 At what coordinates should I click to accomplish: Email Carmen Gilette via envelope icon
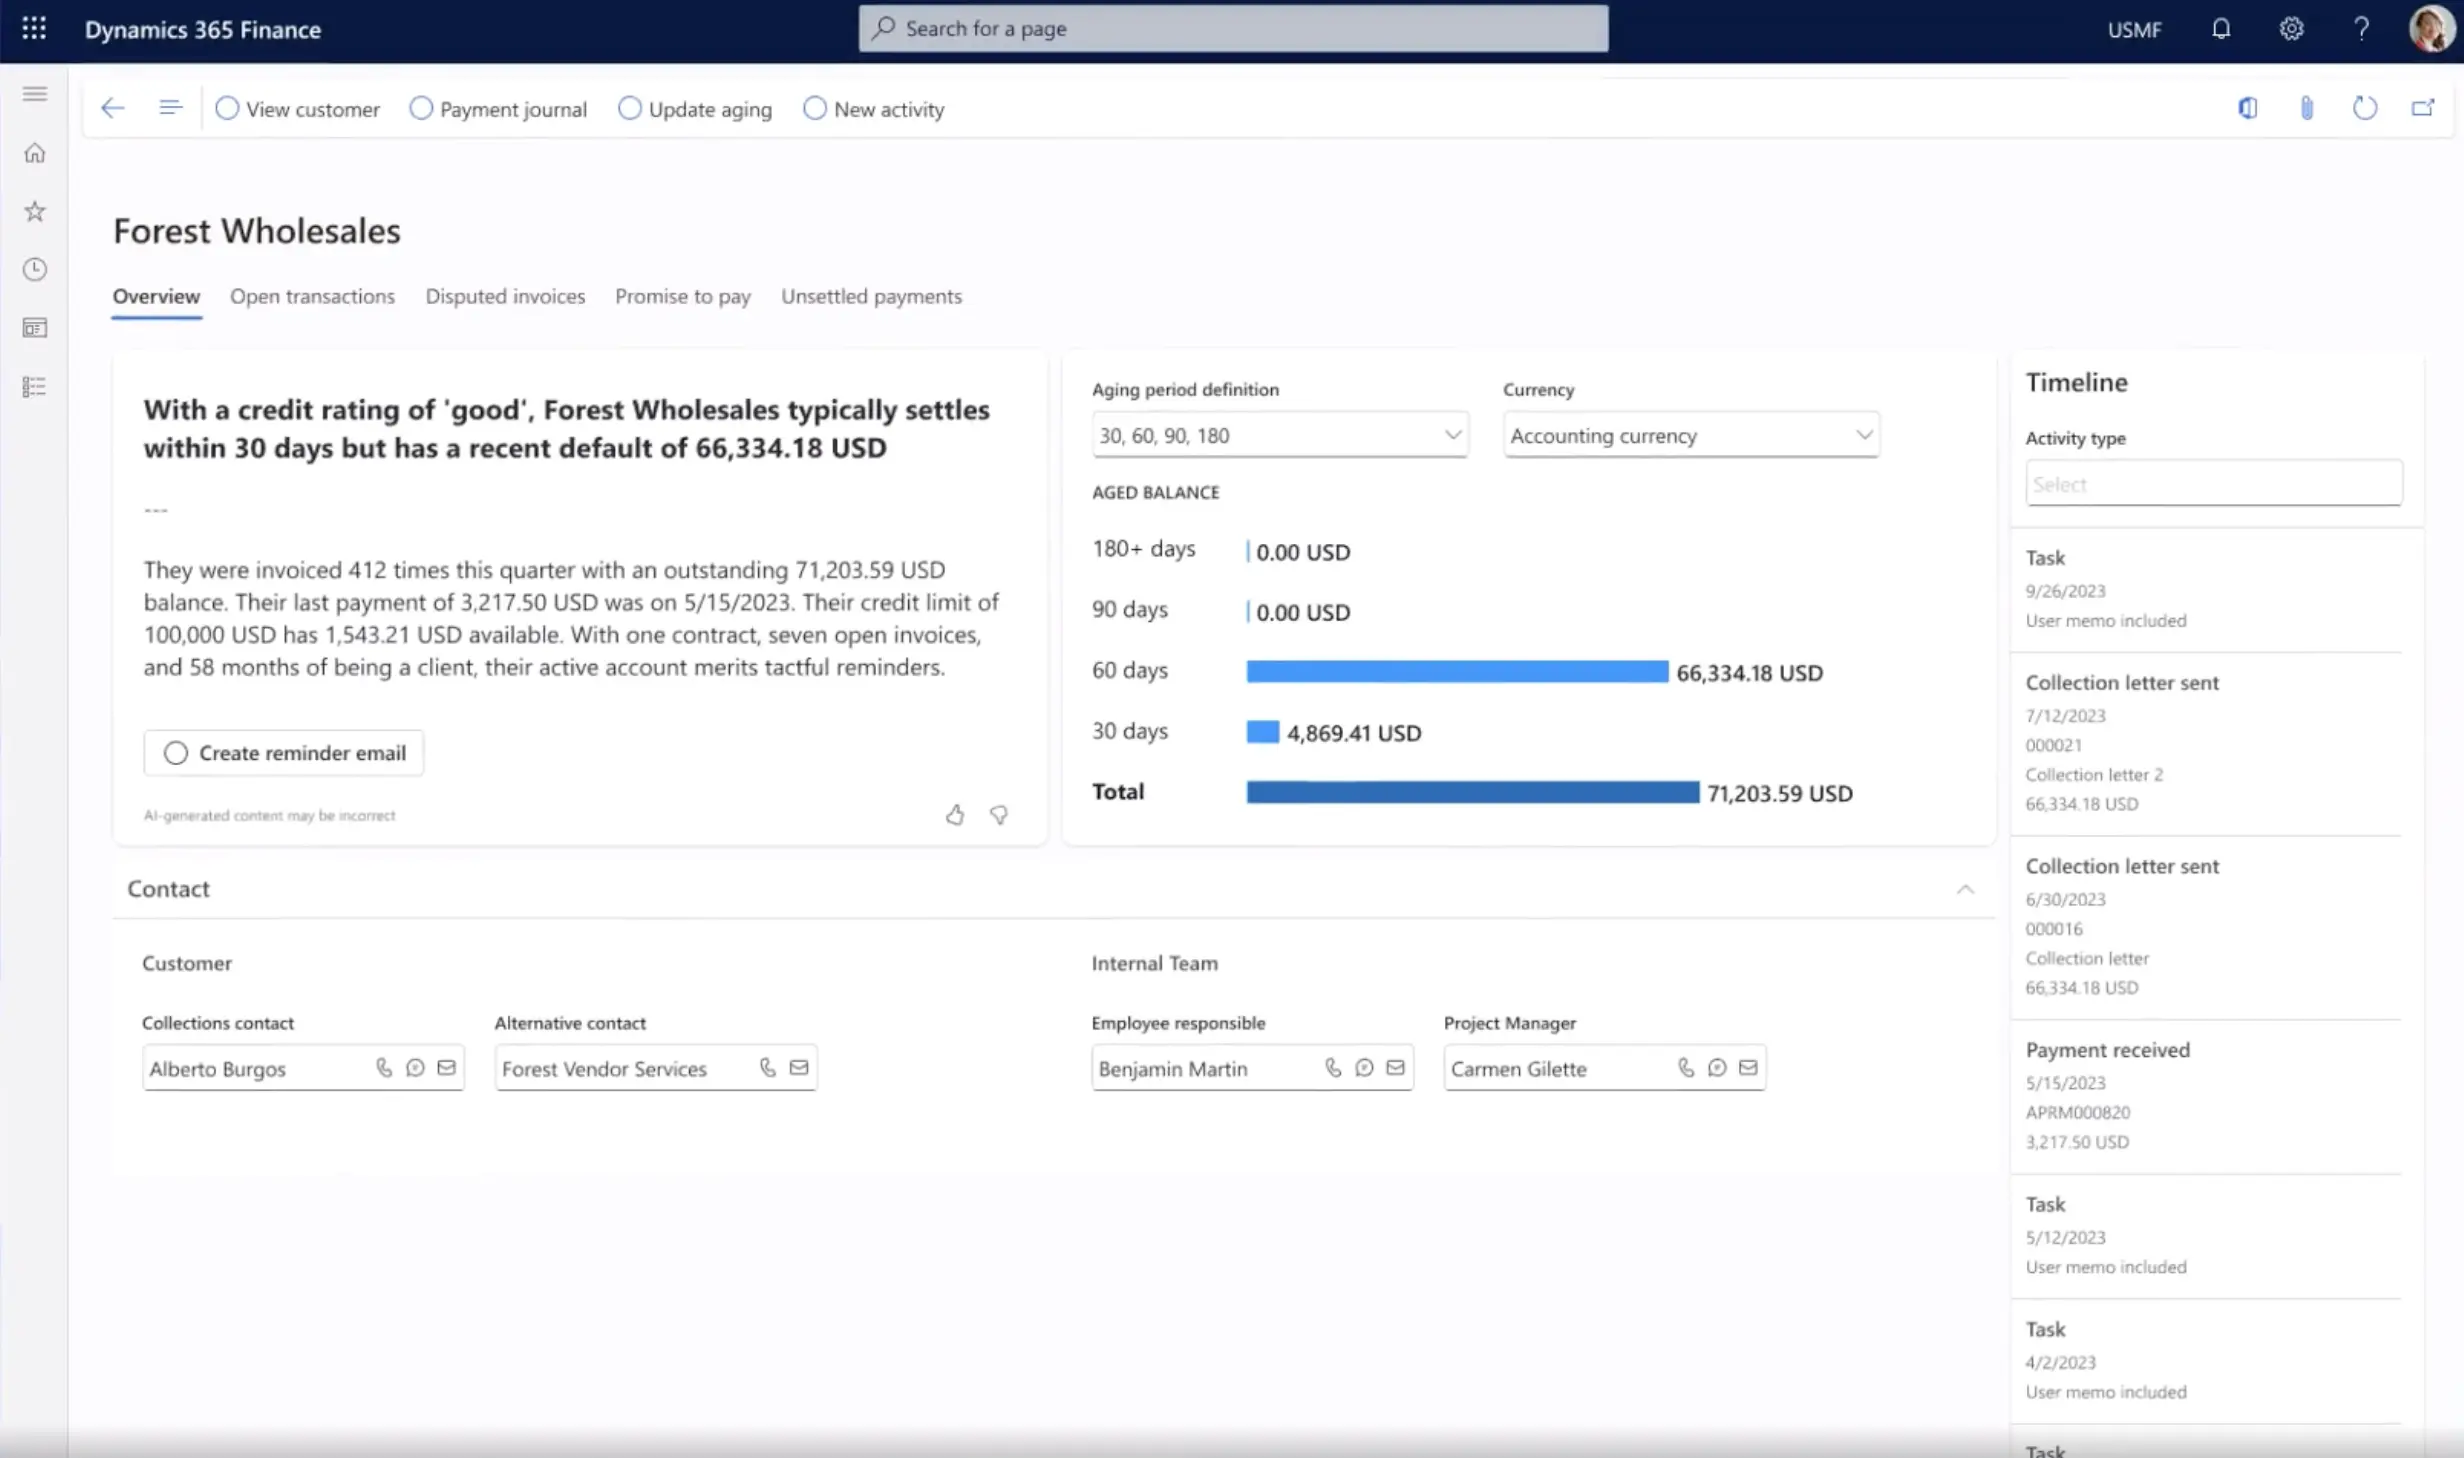coord(1748,1068)
